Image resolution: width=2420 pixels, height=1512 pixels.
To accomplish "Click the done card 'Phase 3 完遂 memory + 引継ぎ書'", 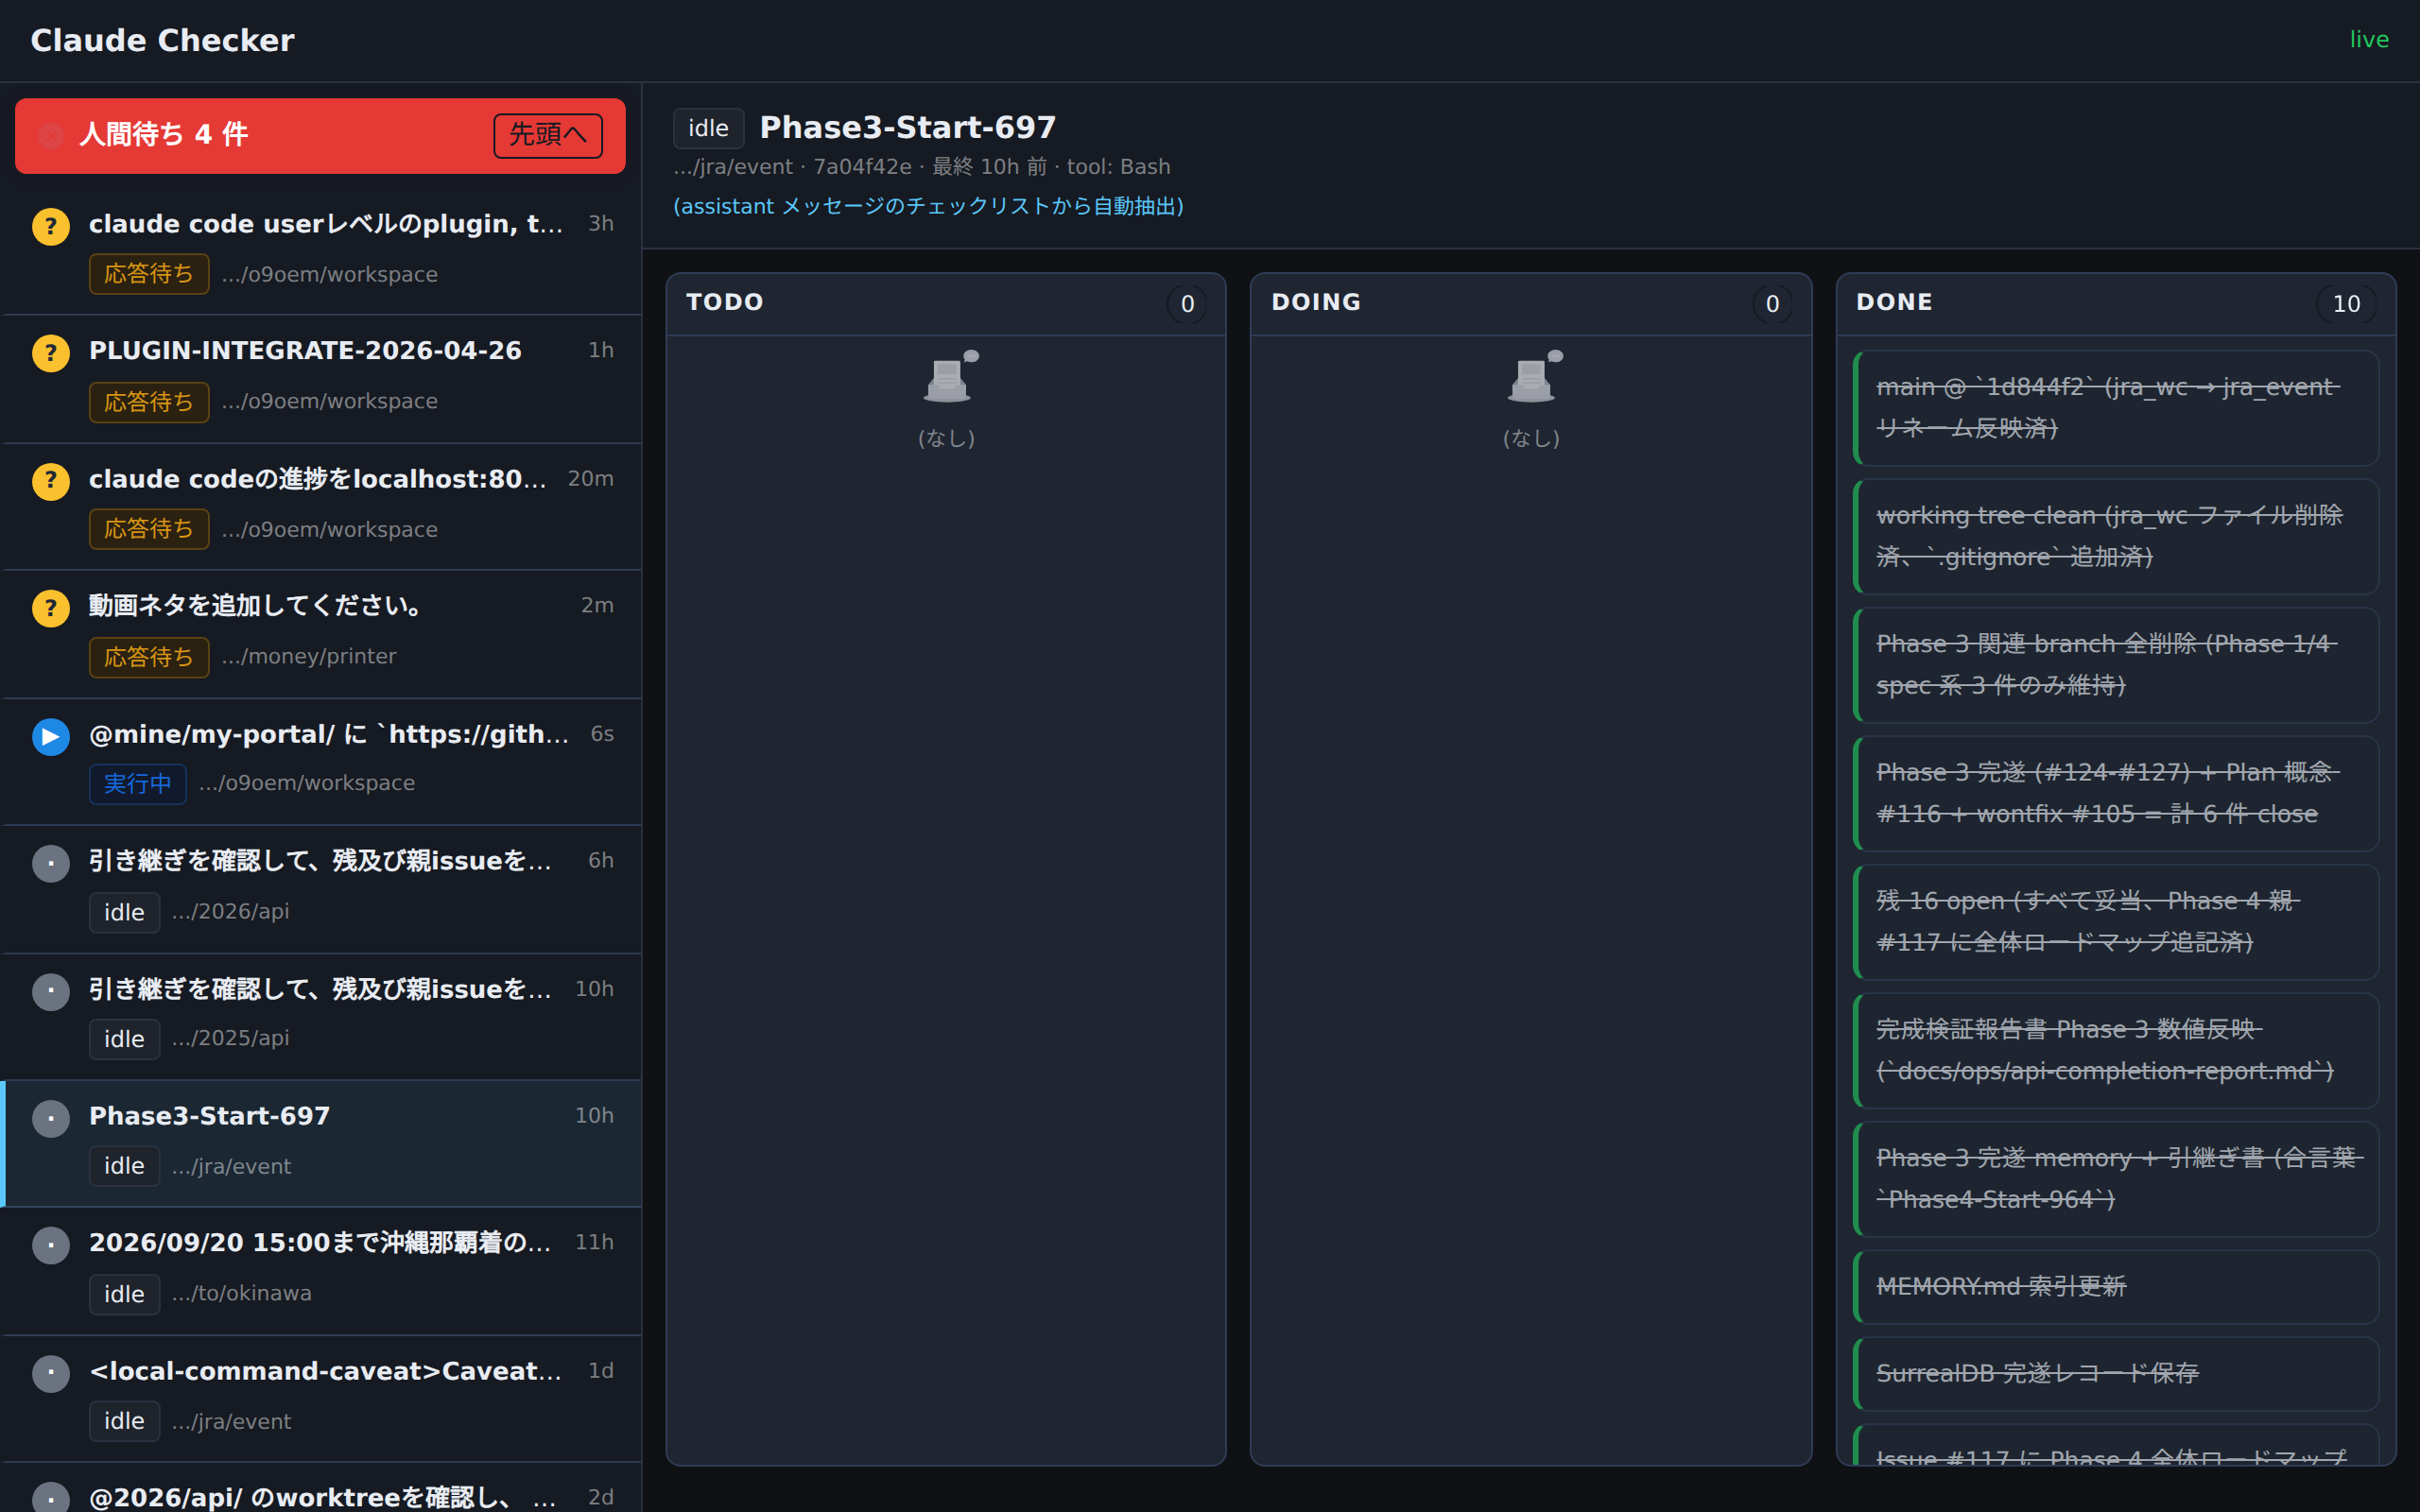I will [2116, 1179].
